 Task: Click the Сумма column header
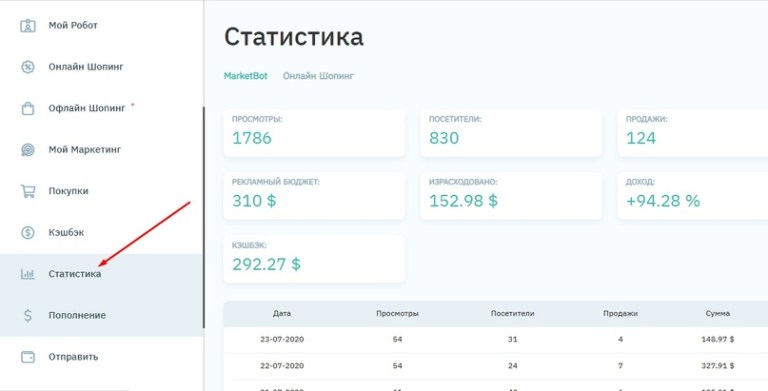718,314
